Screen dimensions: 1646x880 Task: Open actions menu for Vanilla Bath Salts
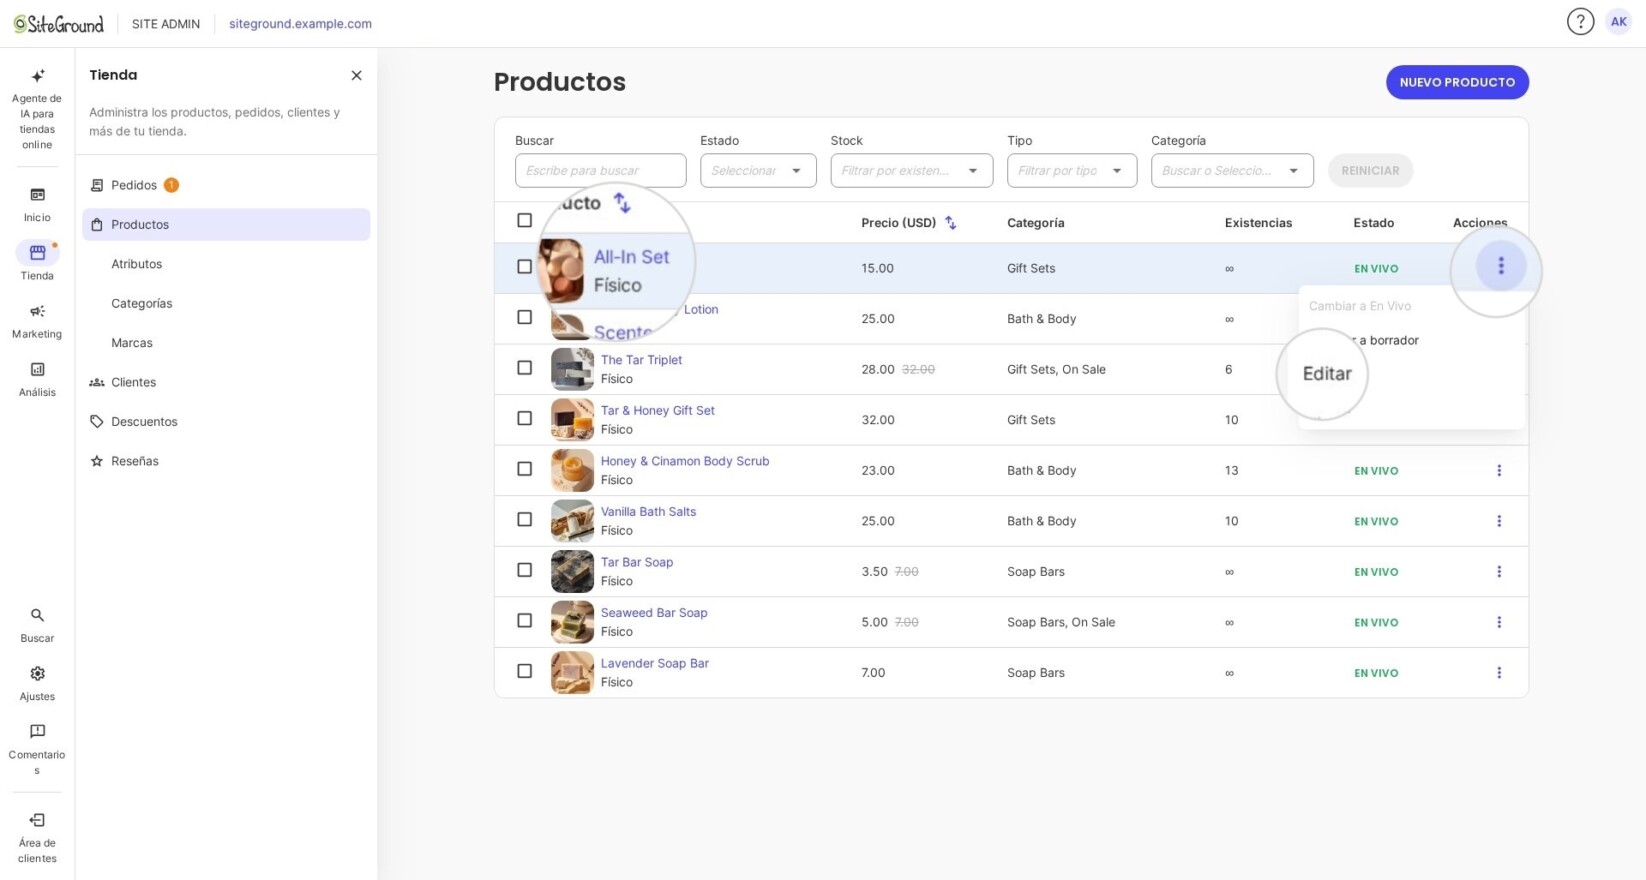point(1499,521)
